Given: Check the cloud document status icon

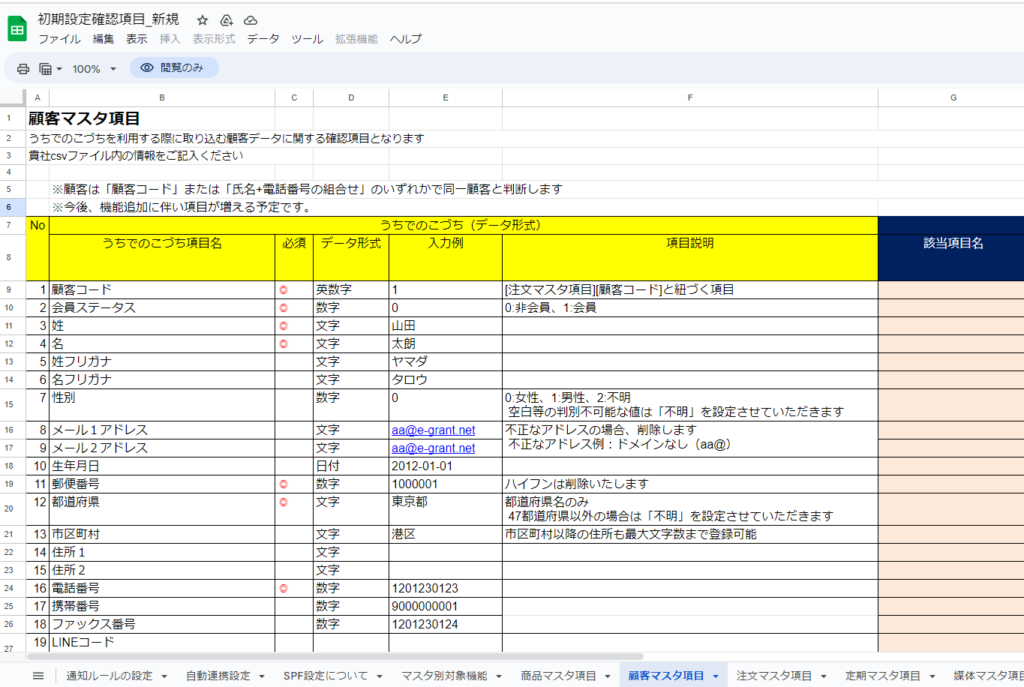Looking at the screenshot, I should [x=250, y=20].
